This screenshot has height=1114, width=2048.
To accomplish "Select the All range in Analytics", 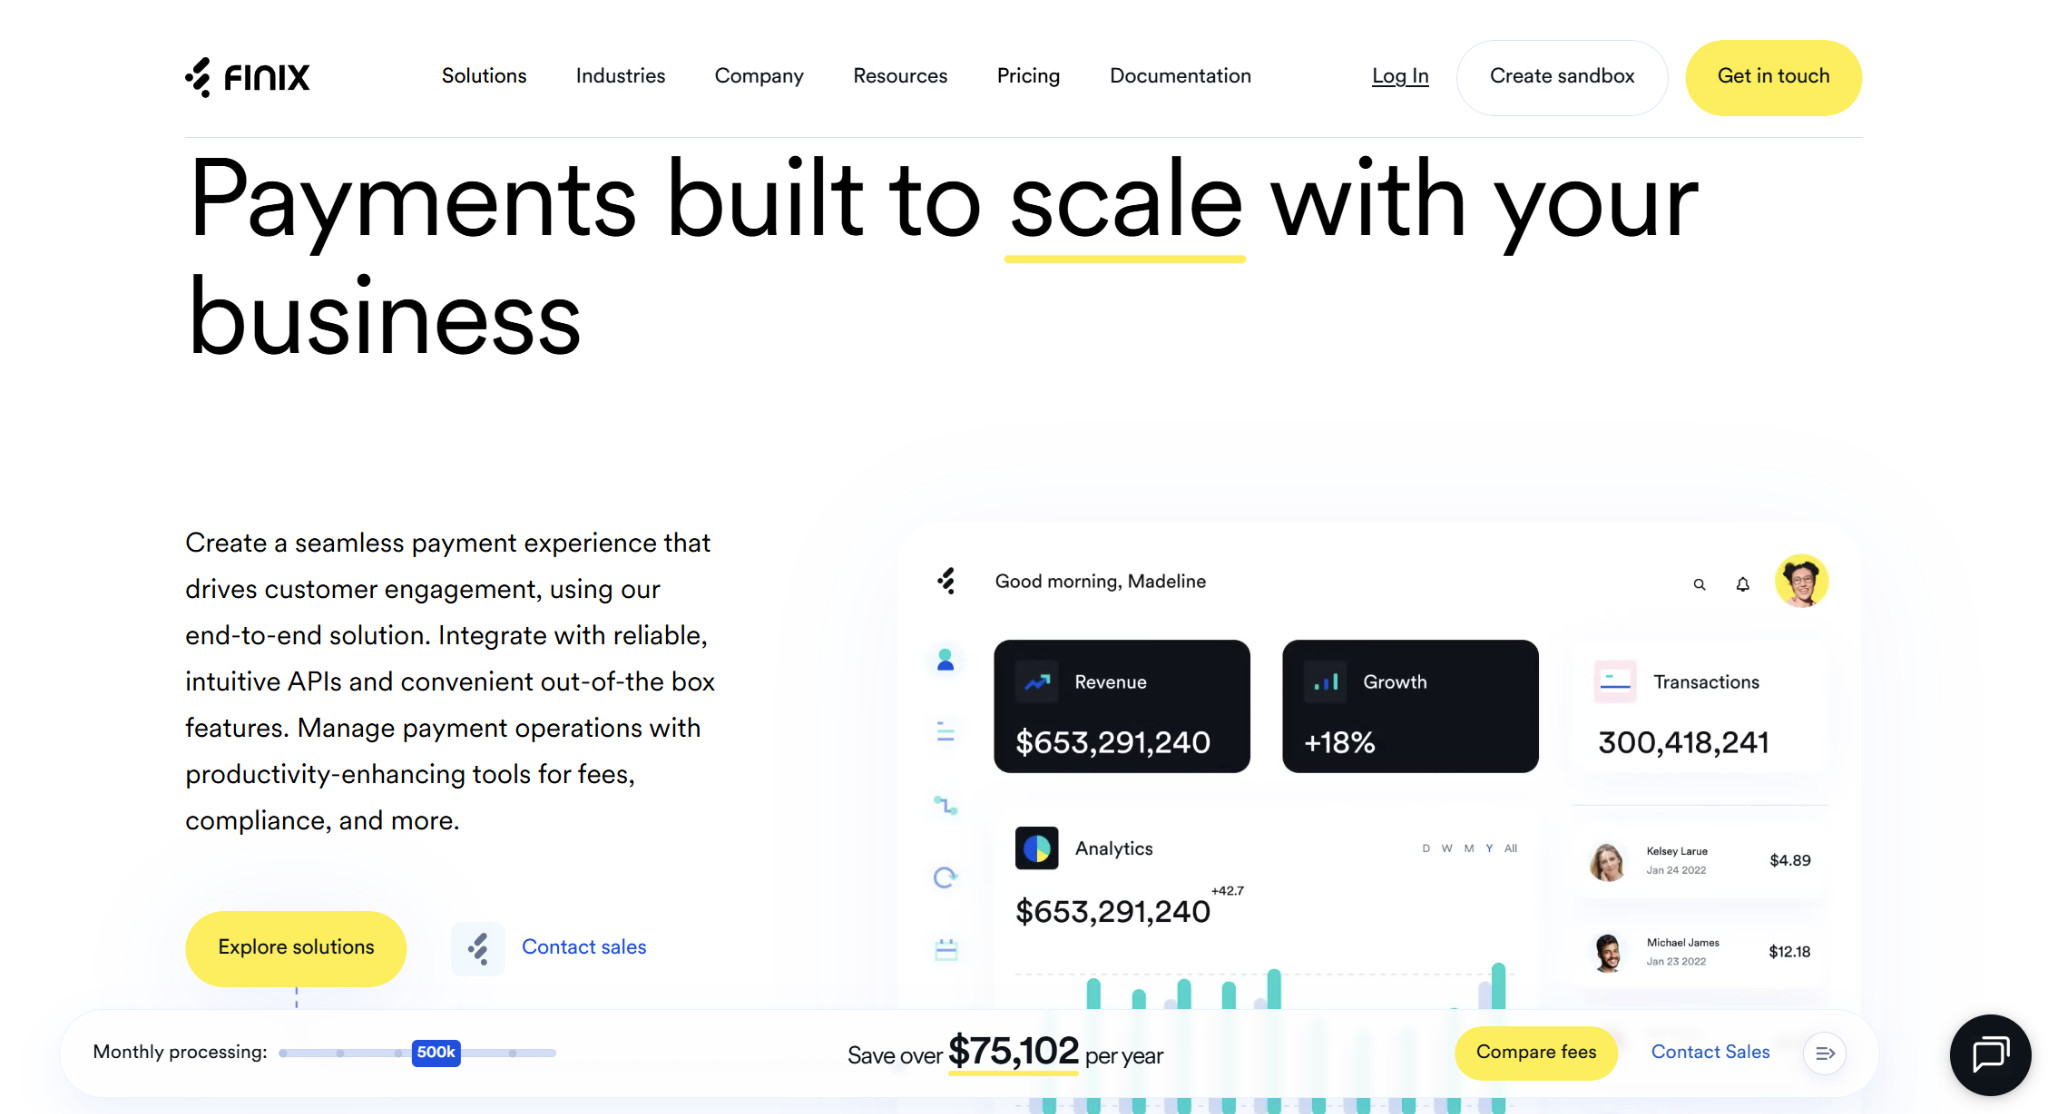I will tap(1511, 848).
